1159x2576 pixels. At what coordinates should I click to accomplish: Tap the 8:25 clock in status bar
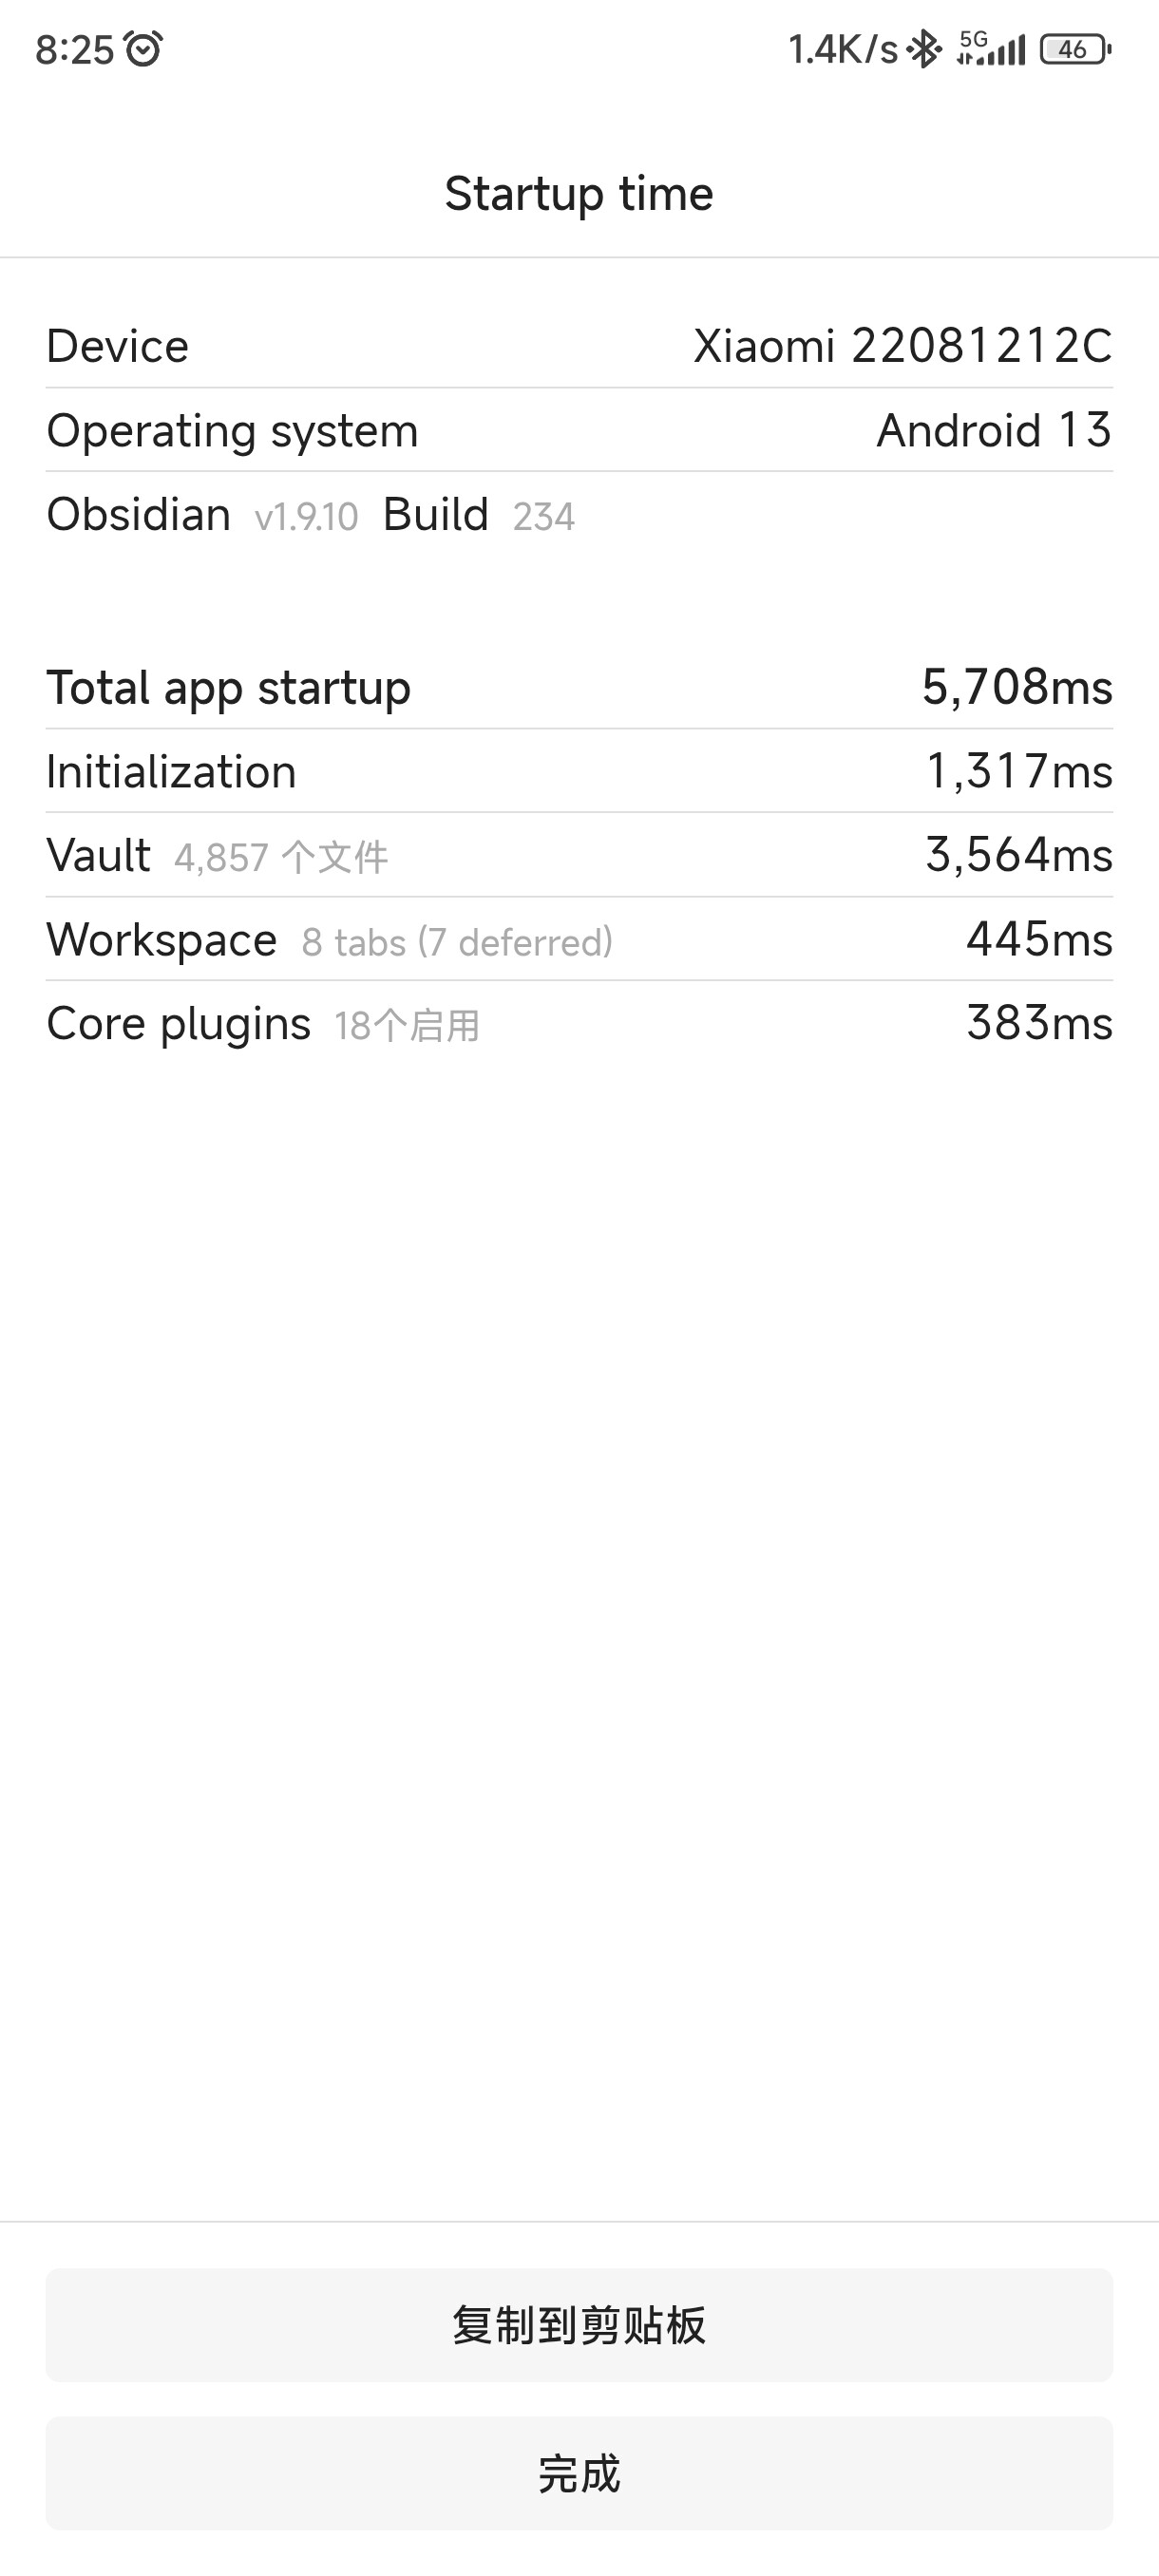click(x=74, y=50)
